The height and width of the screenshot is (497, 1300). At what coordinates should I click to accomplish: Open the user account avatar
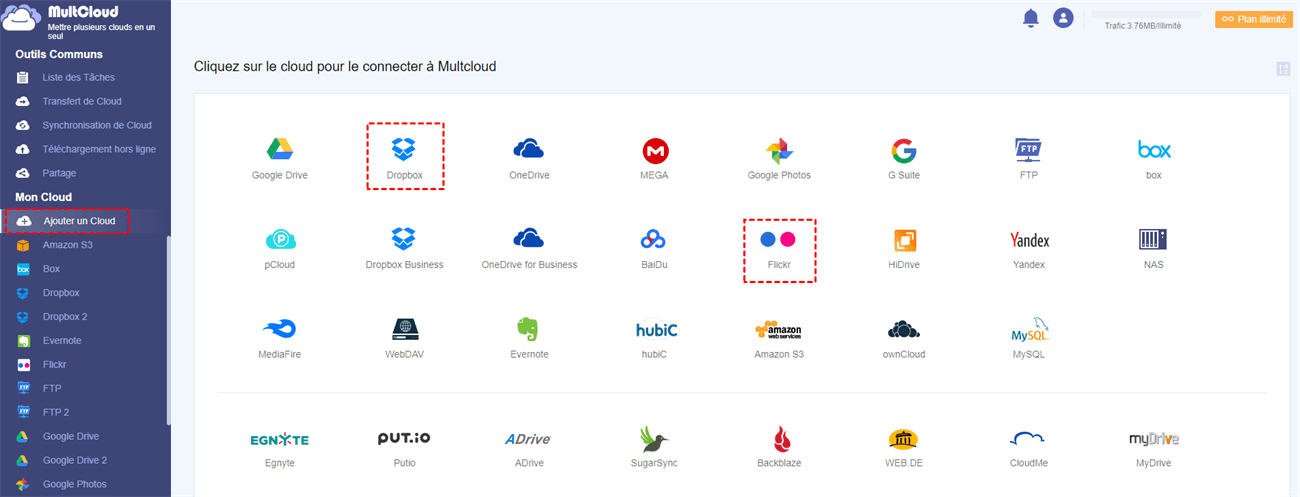pos(1063,18)
